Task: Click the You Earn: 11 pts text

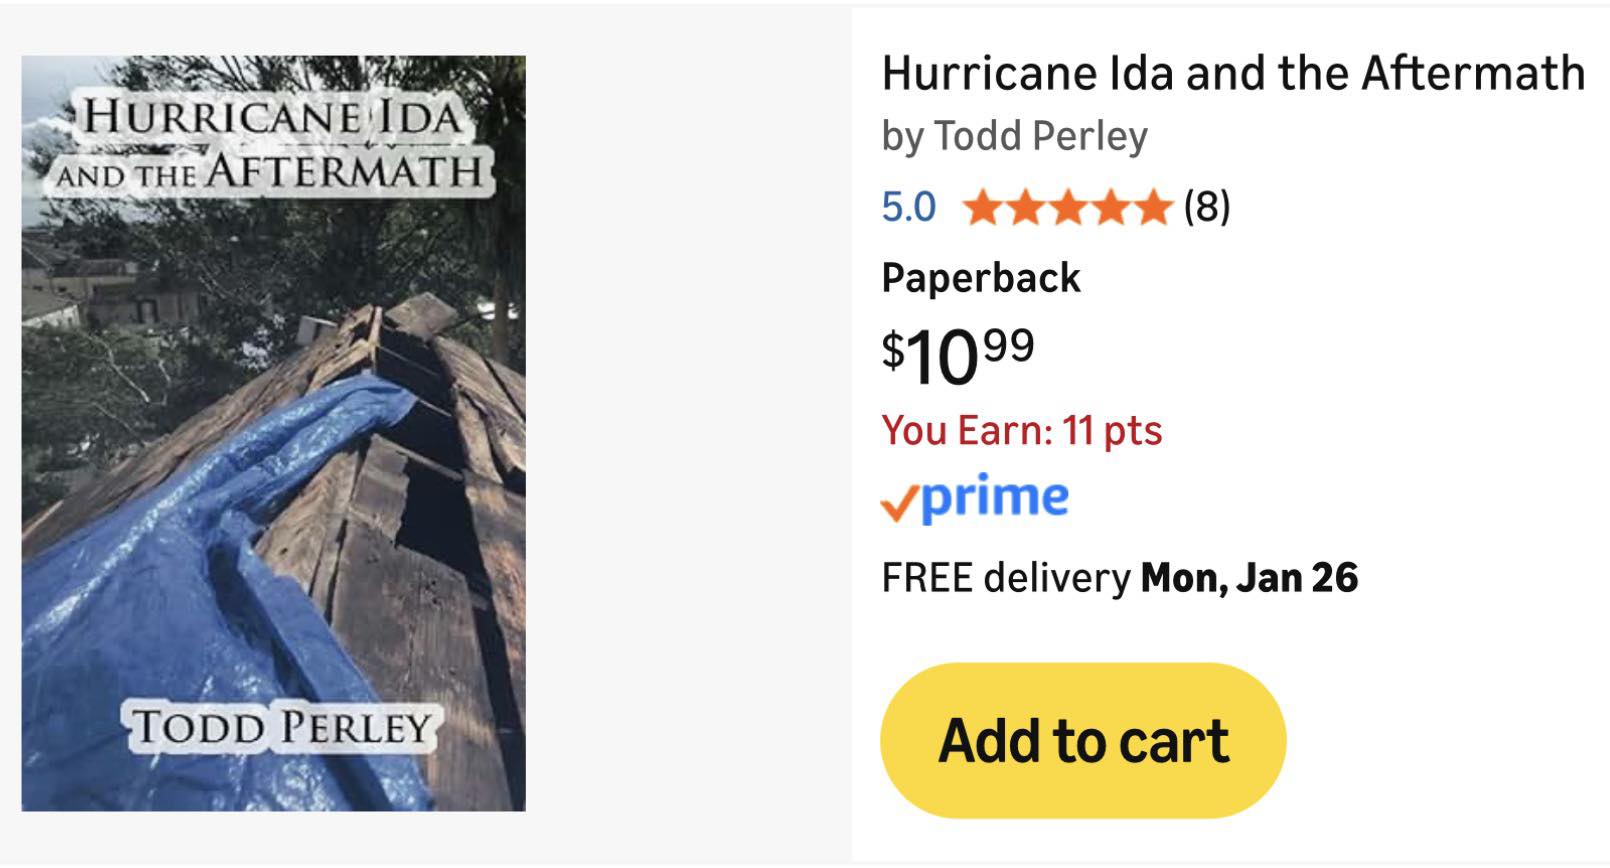Action: [1021, 431]
